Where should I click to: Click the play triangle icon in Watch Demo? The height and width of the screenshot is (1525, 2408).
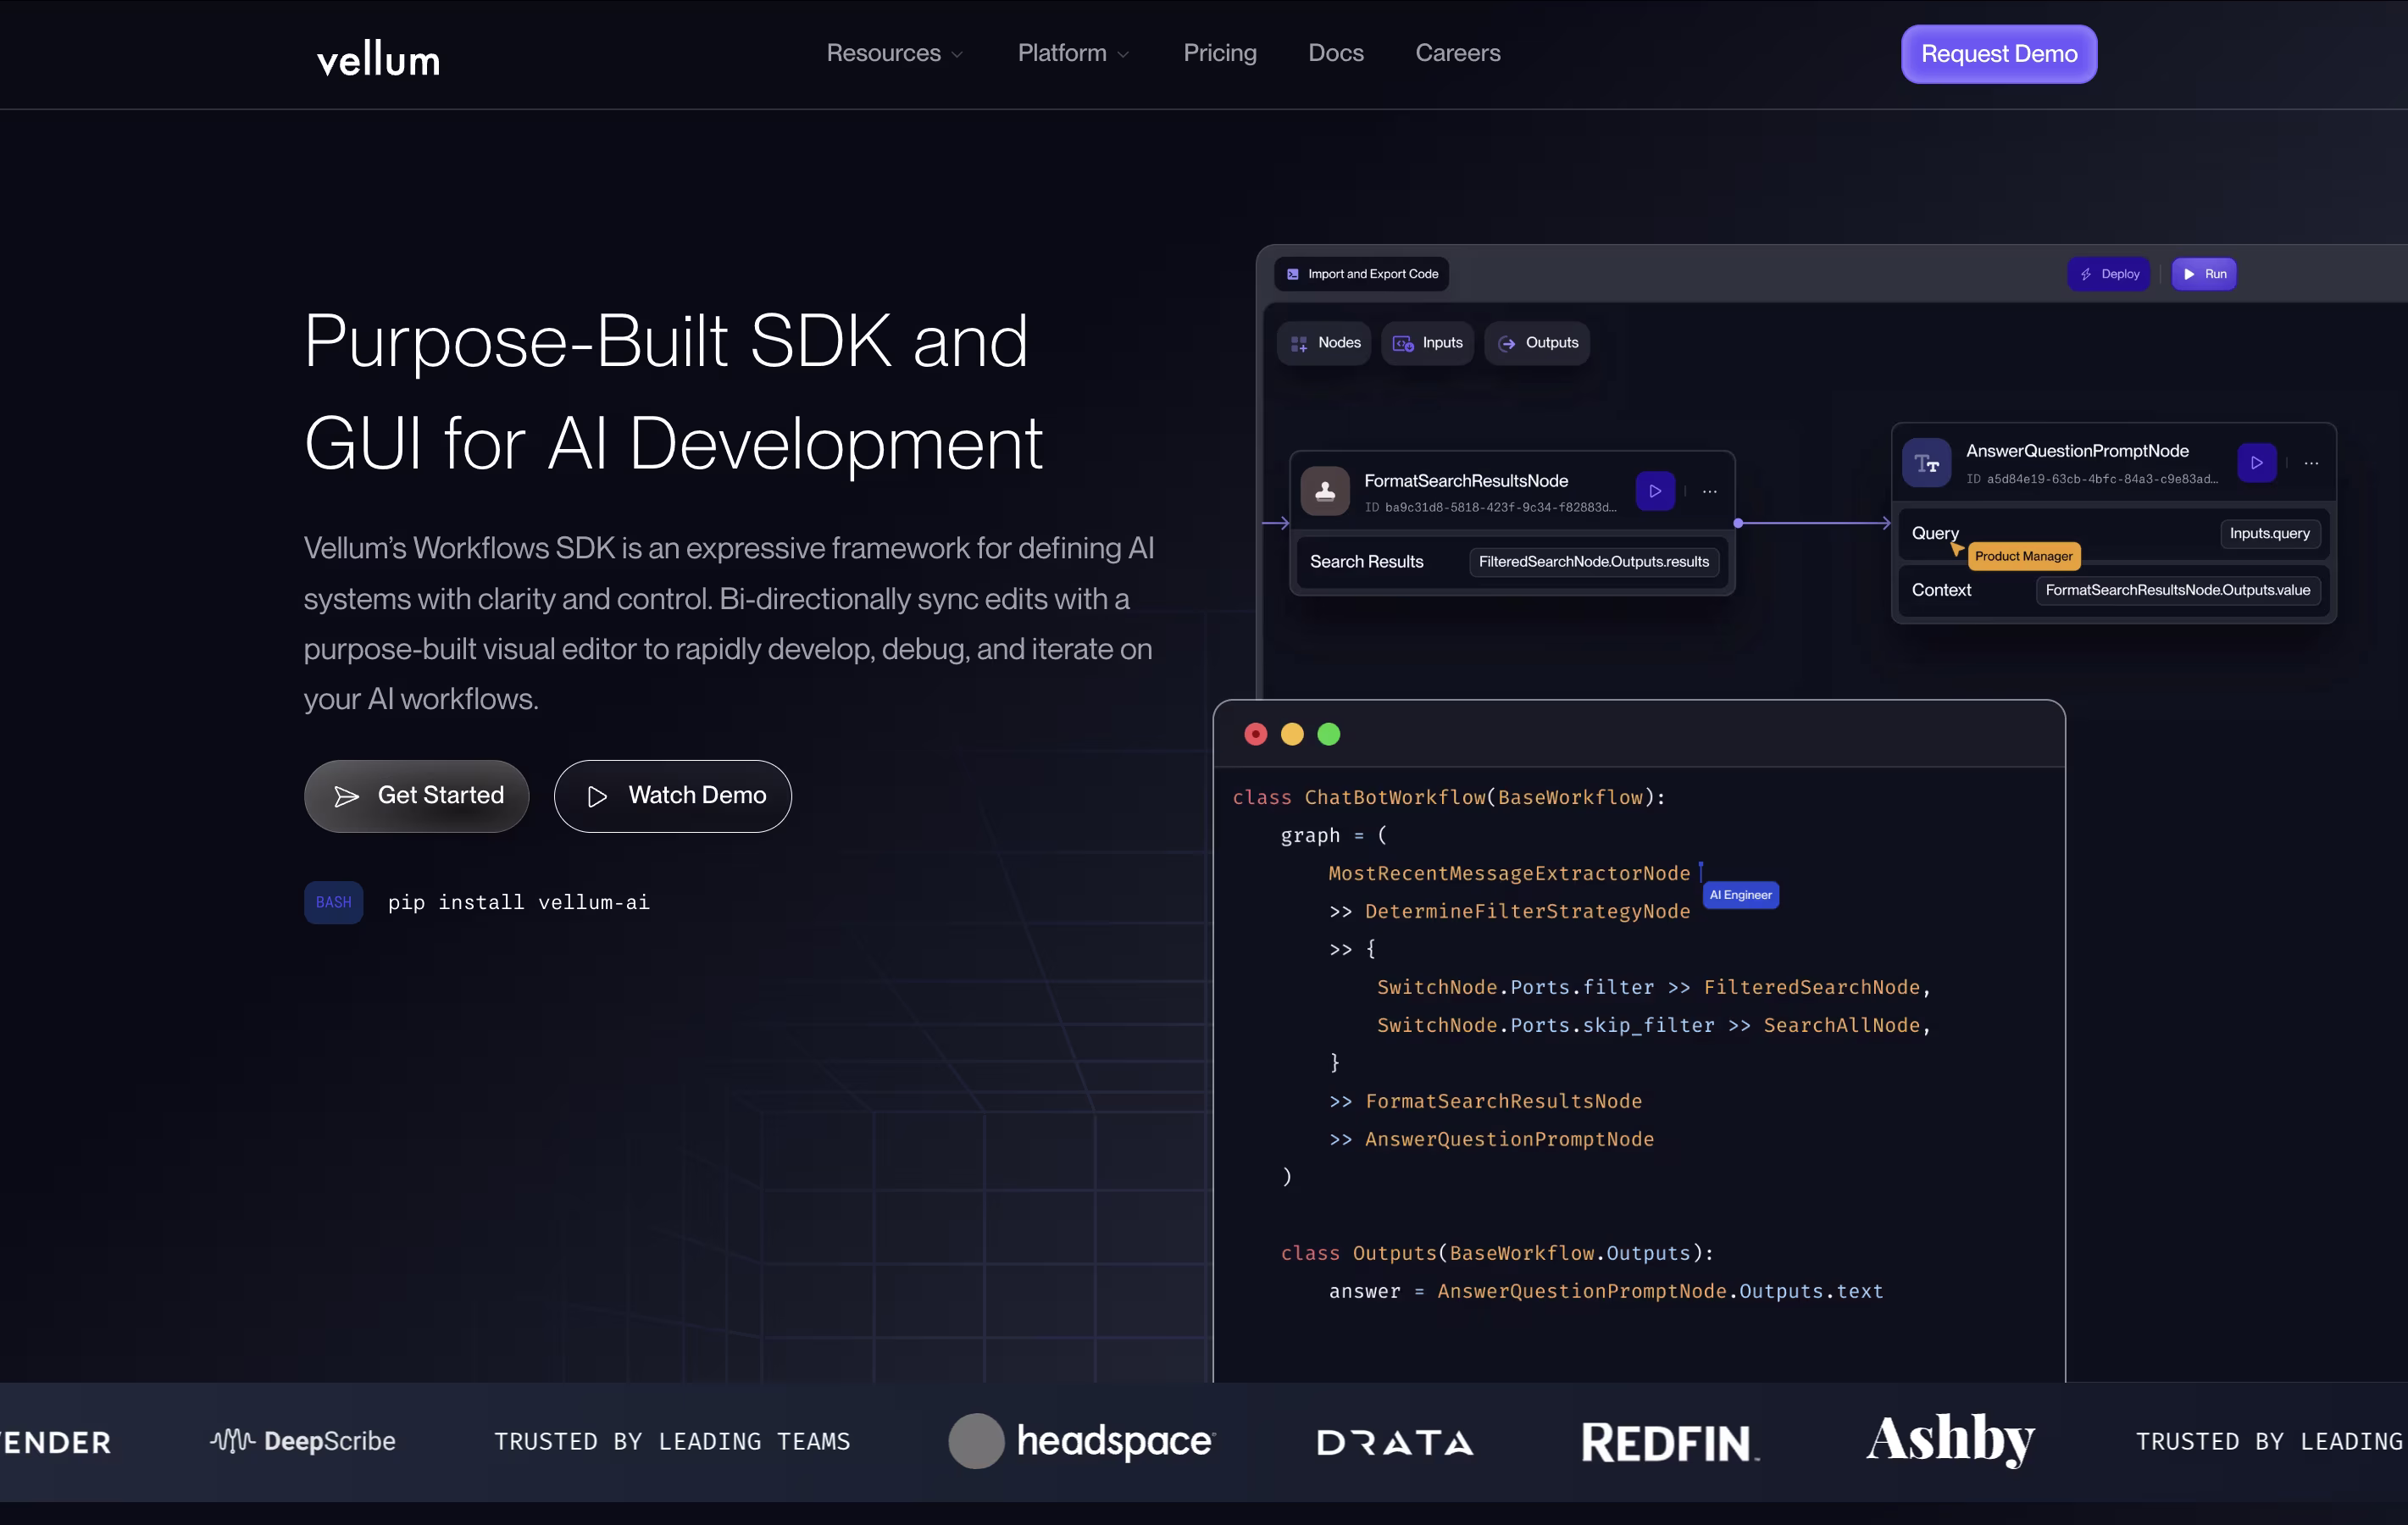[x=597, y=796]
